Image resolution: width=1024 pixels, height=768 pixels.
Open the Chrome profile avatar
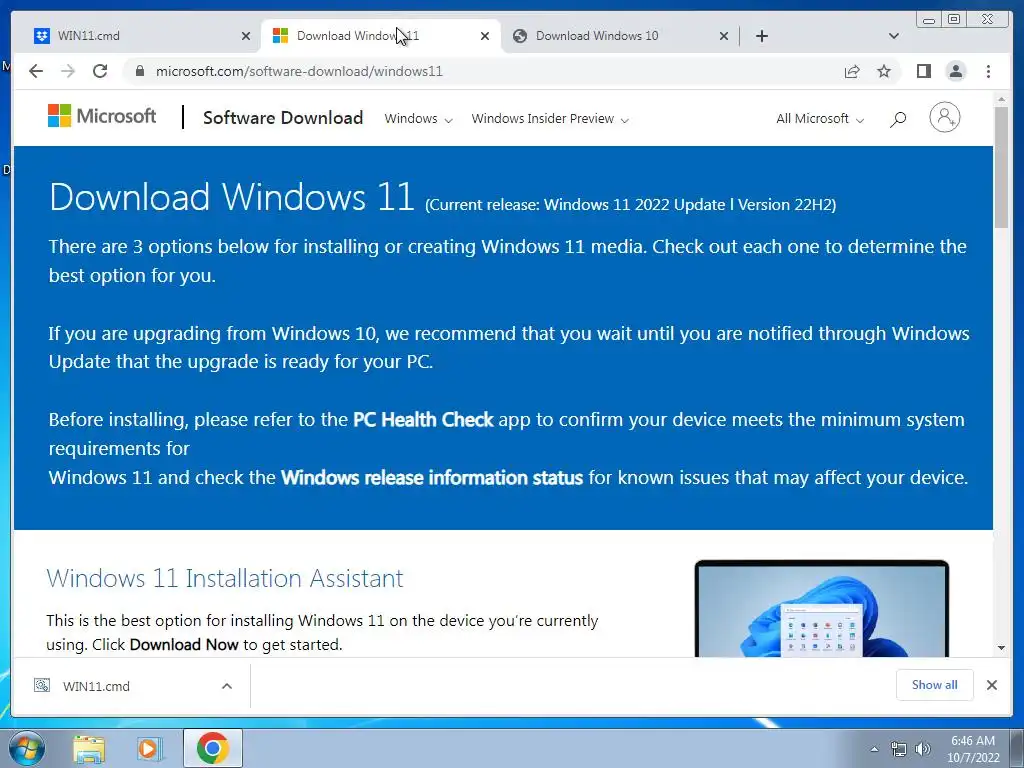[955, 71]
